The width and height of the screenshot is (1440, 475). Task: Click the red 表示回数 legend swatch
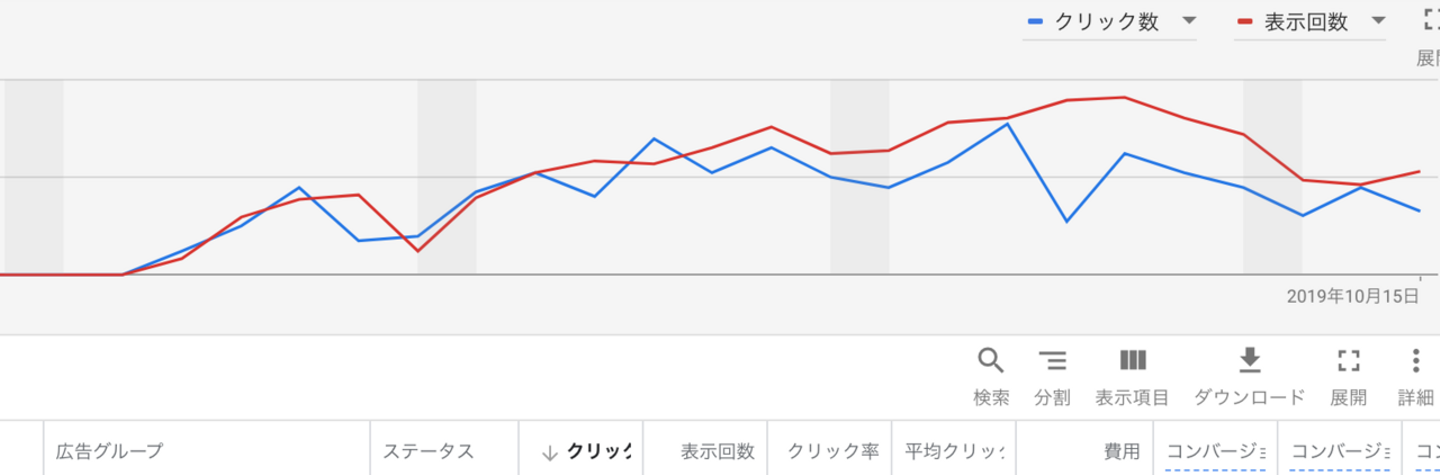1245,21
